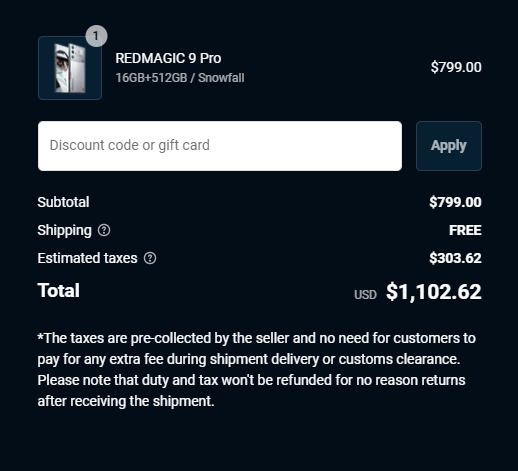Click the FREE shipping value
Screen dimensions: 518x471
(465, 230)
